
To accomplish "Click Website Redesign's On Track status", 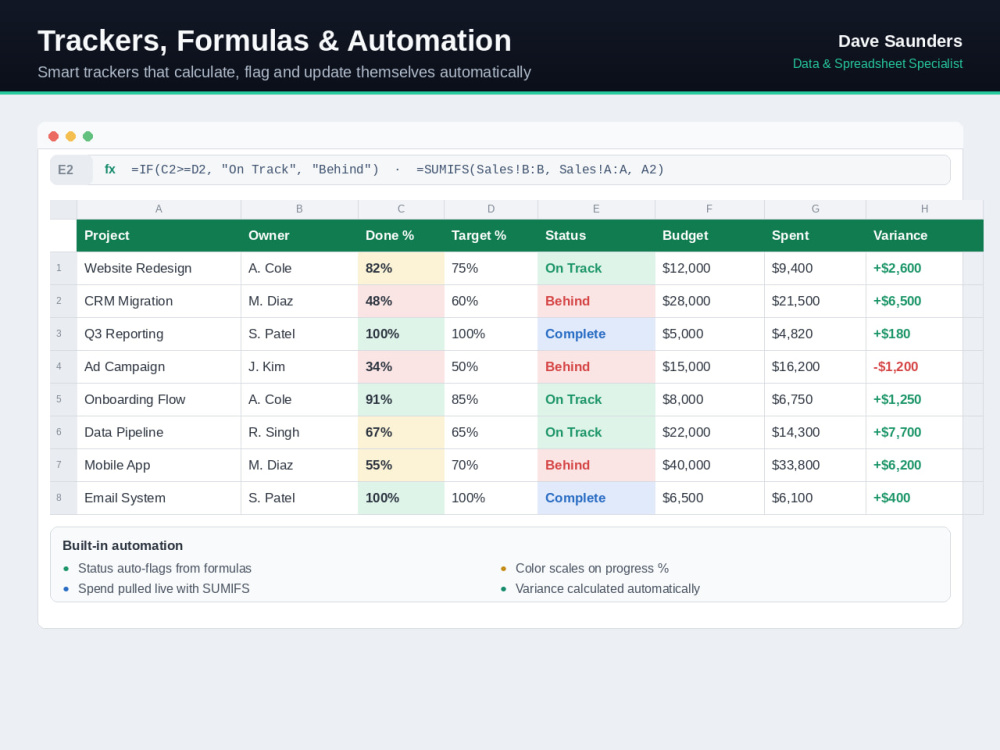I will click(596, 268).
